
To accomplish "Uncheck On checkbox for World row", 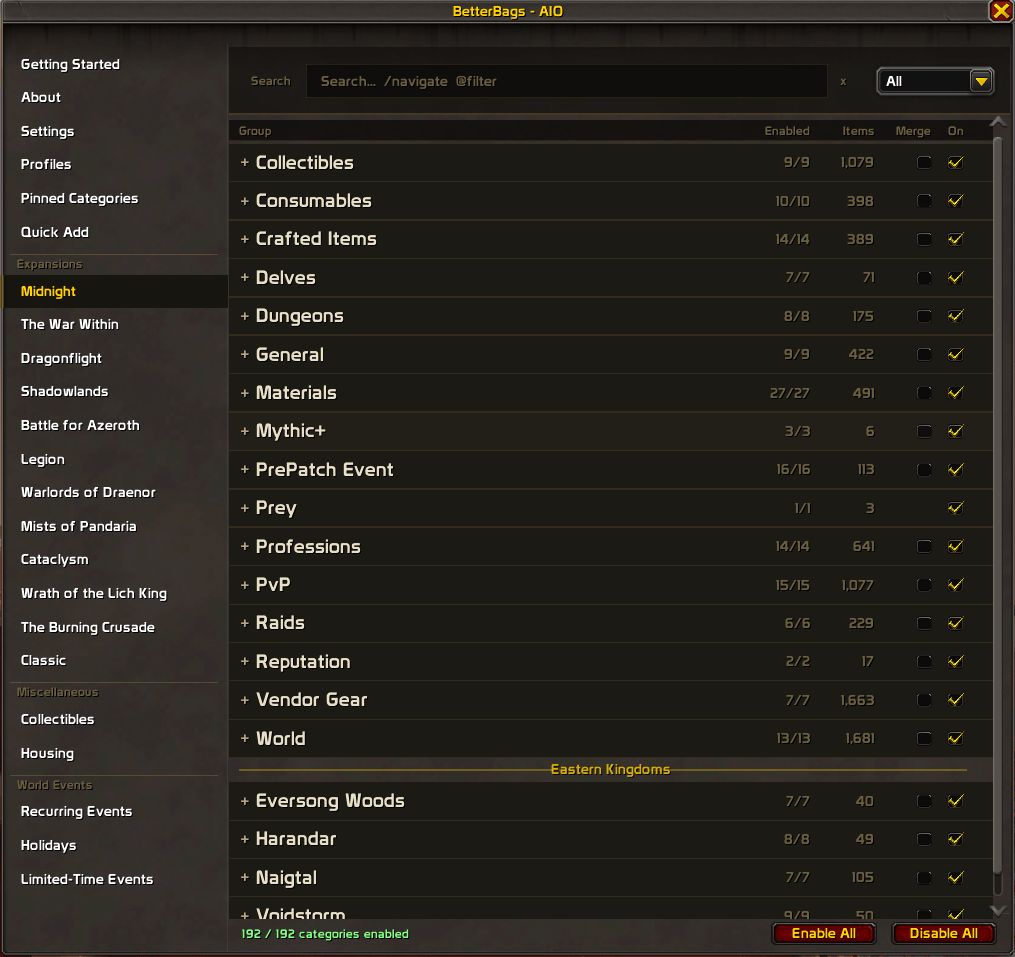I will tap(955, 738).
